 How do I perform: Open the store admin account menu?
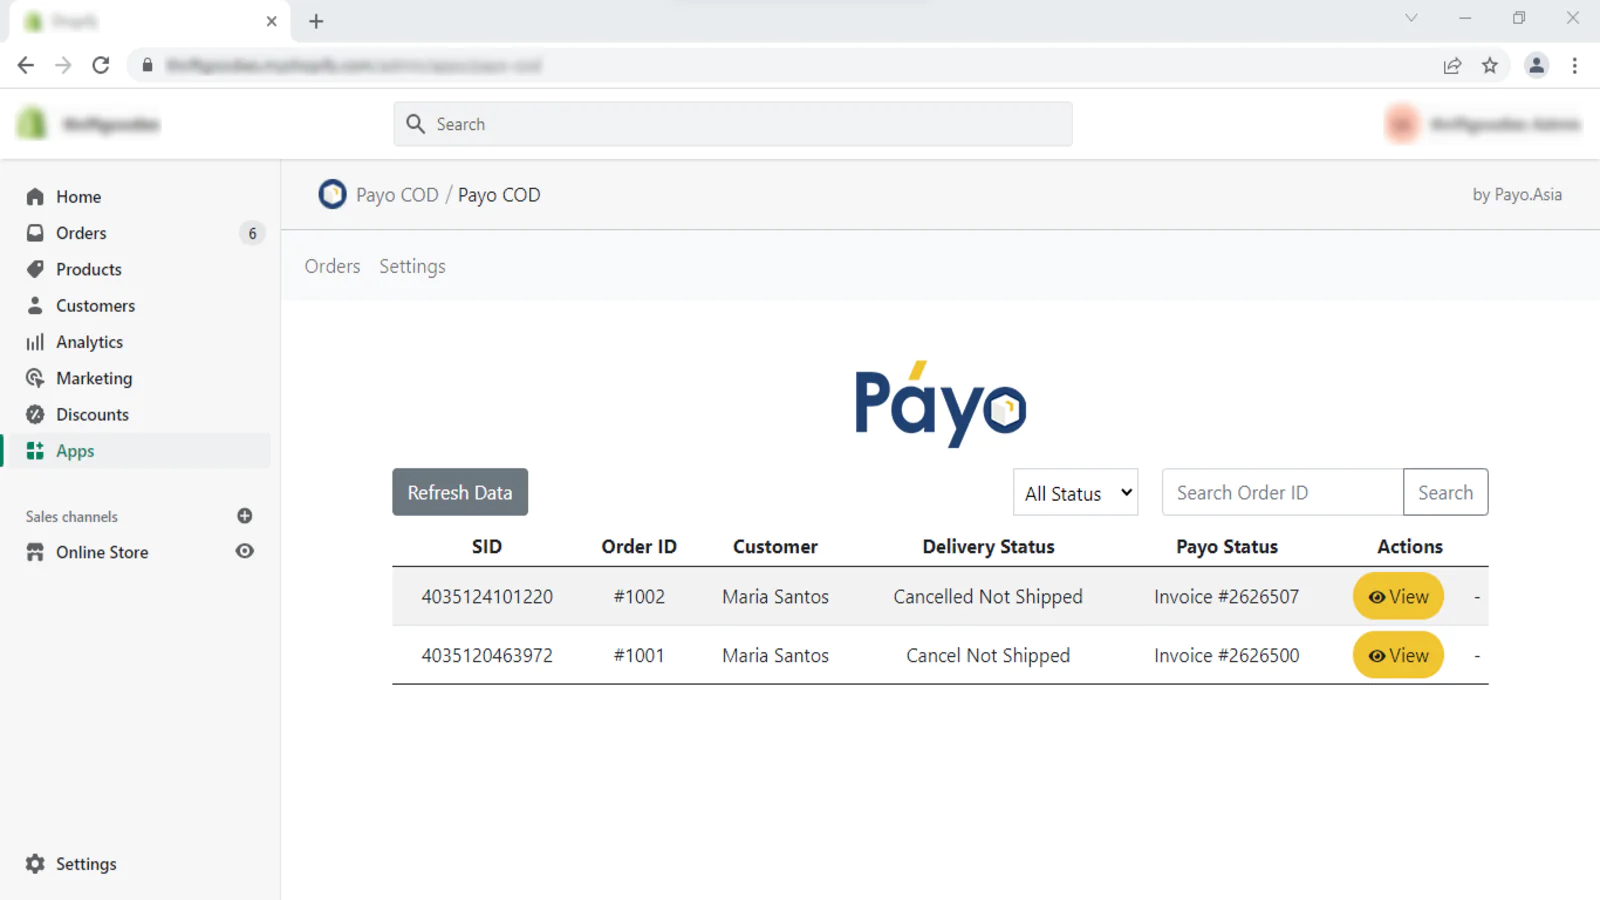coord(1482,124)
